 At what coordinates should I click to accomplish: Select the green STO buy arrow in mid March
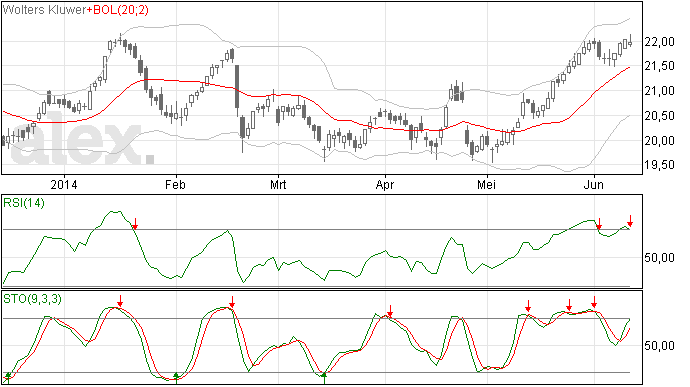[324, 377]
